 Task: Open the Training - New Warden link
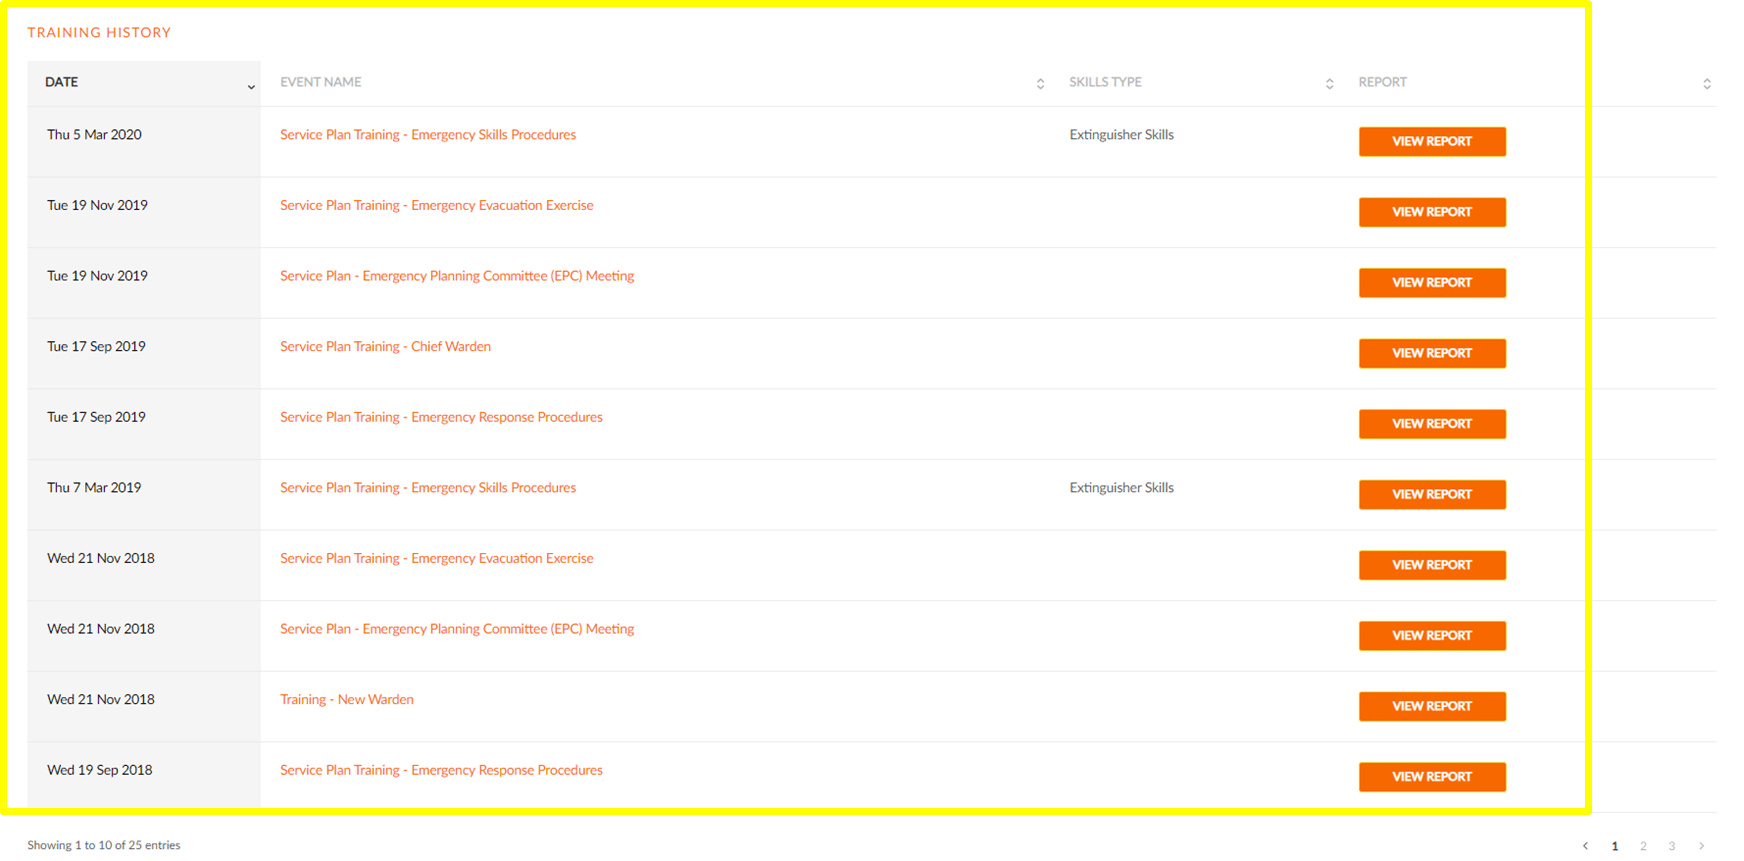click(346, 700)
